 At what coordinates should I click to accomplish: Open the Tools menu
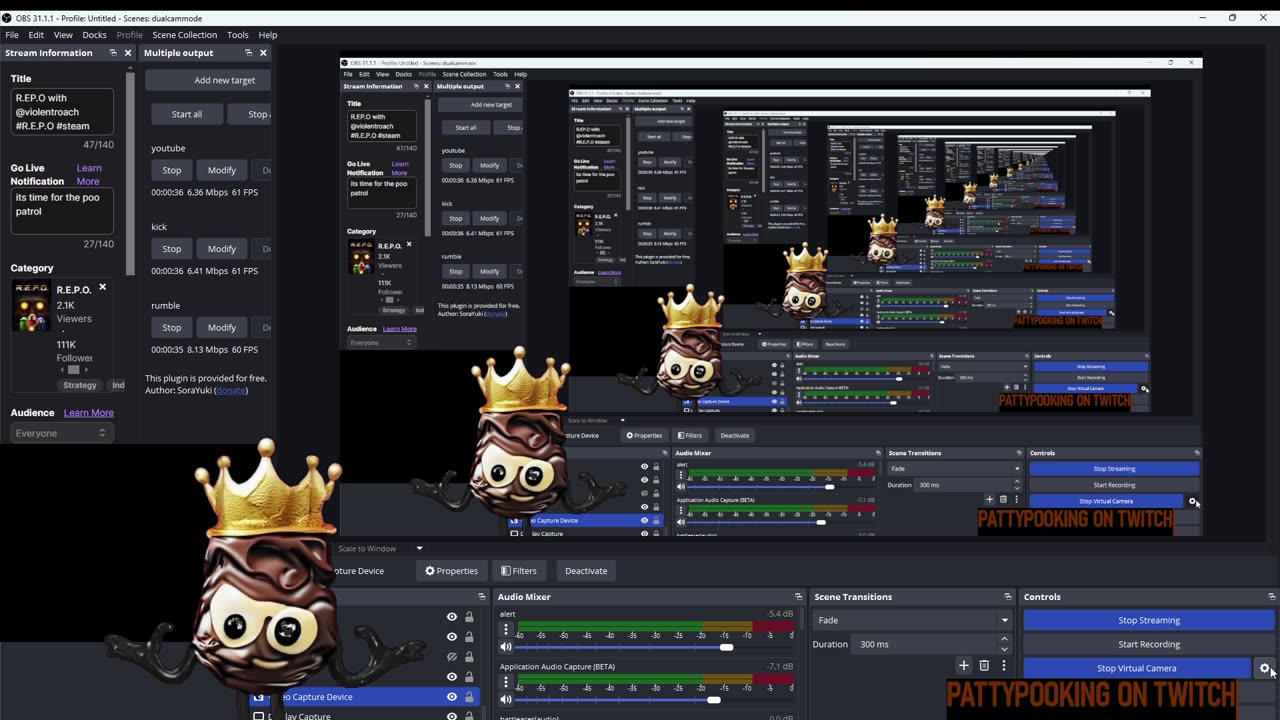237,35
